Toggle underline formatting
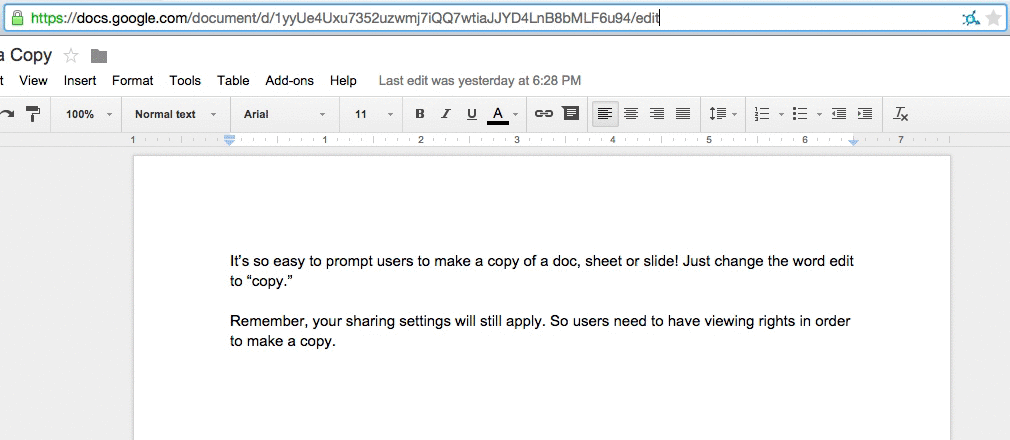1010x440 pixels. (x=471, y=114)
